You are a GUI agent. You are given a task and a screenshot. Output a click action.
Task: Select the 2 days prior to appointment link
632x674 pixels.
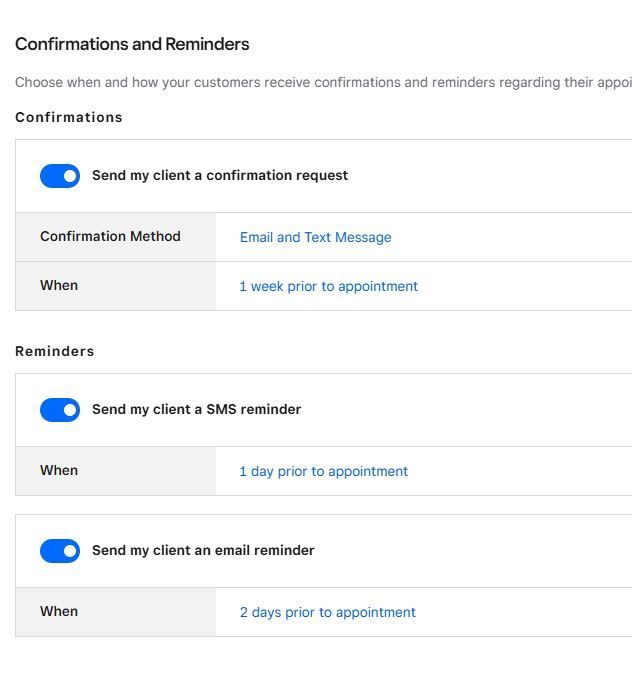coord(327,612)
